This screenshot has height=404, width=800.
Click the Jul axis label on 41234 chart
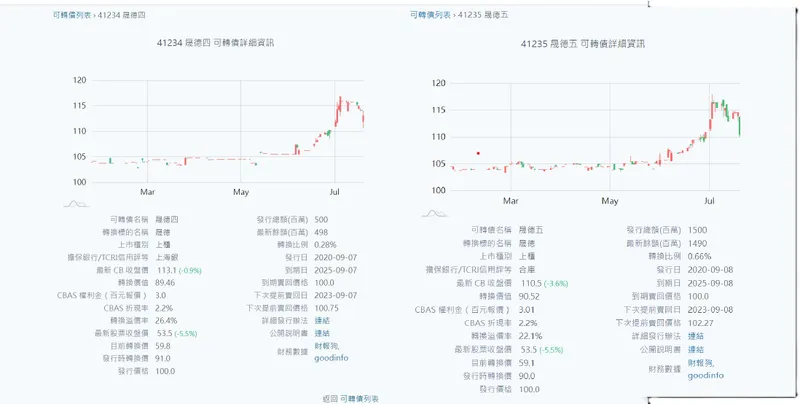coord(334,191)
